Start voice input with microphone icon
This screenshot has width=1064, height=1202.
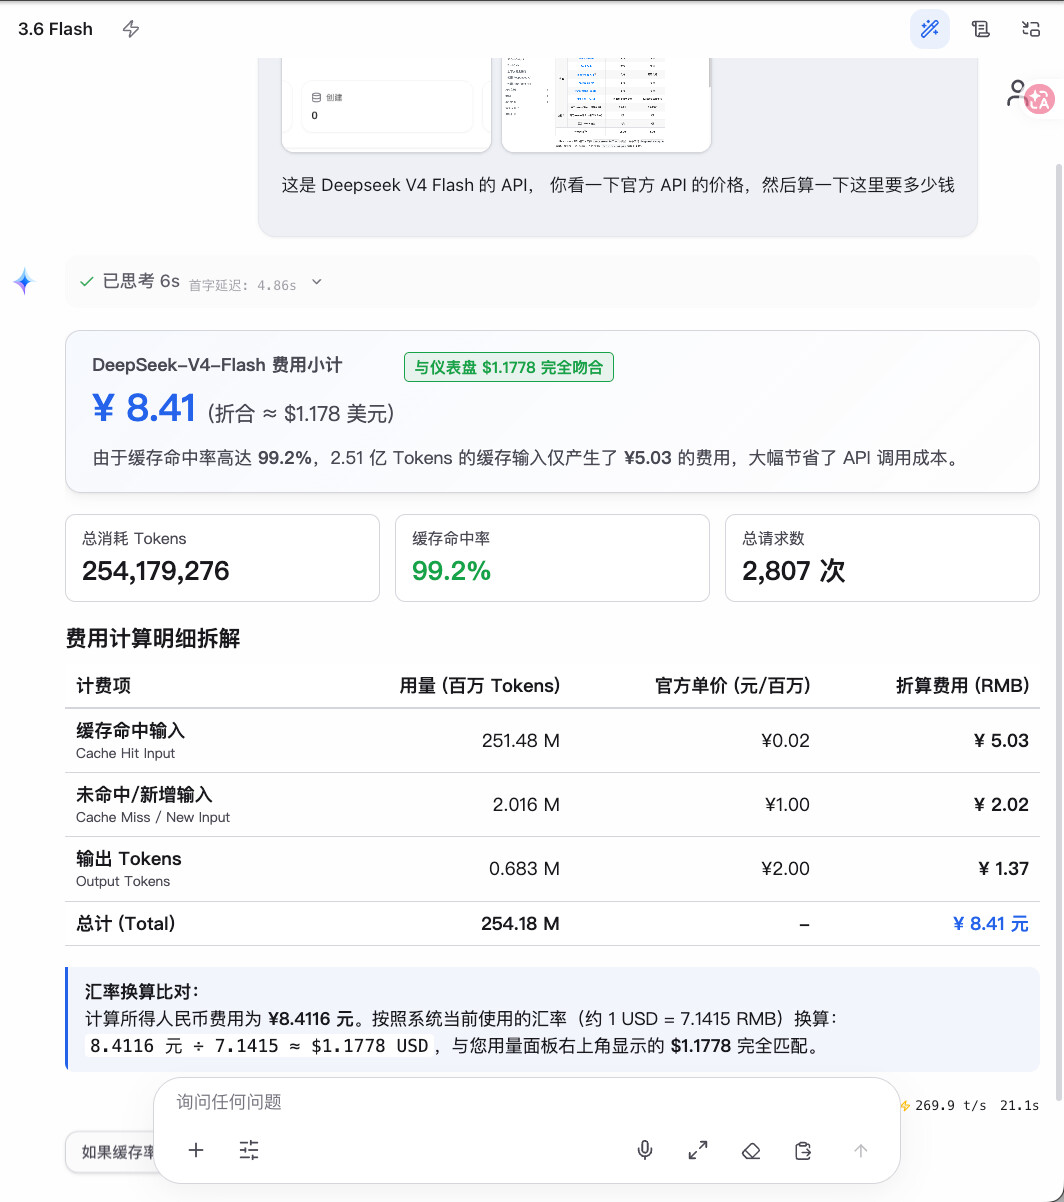point(645,1151)
